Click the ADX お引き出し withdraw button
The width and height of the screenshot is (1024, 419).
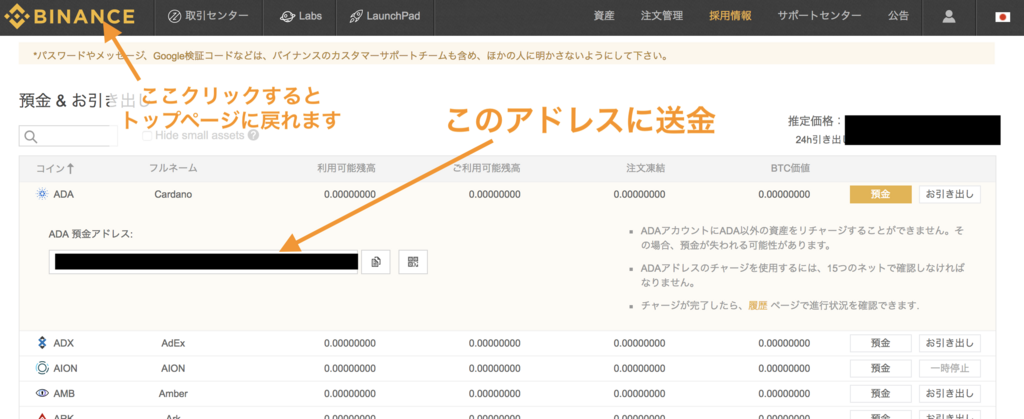(x=950, y=343)
